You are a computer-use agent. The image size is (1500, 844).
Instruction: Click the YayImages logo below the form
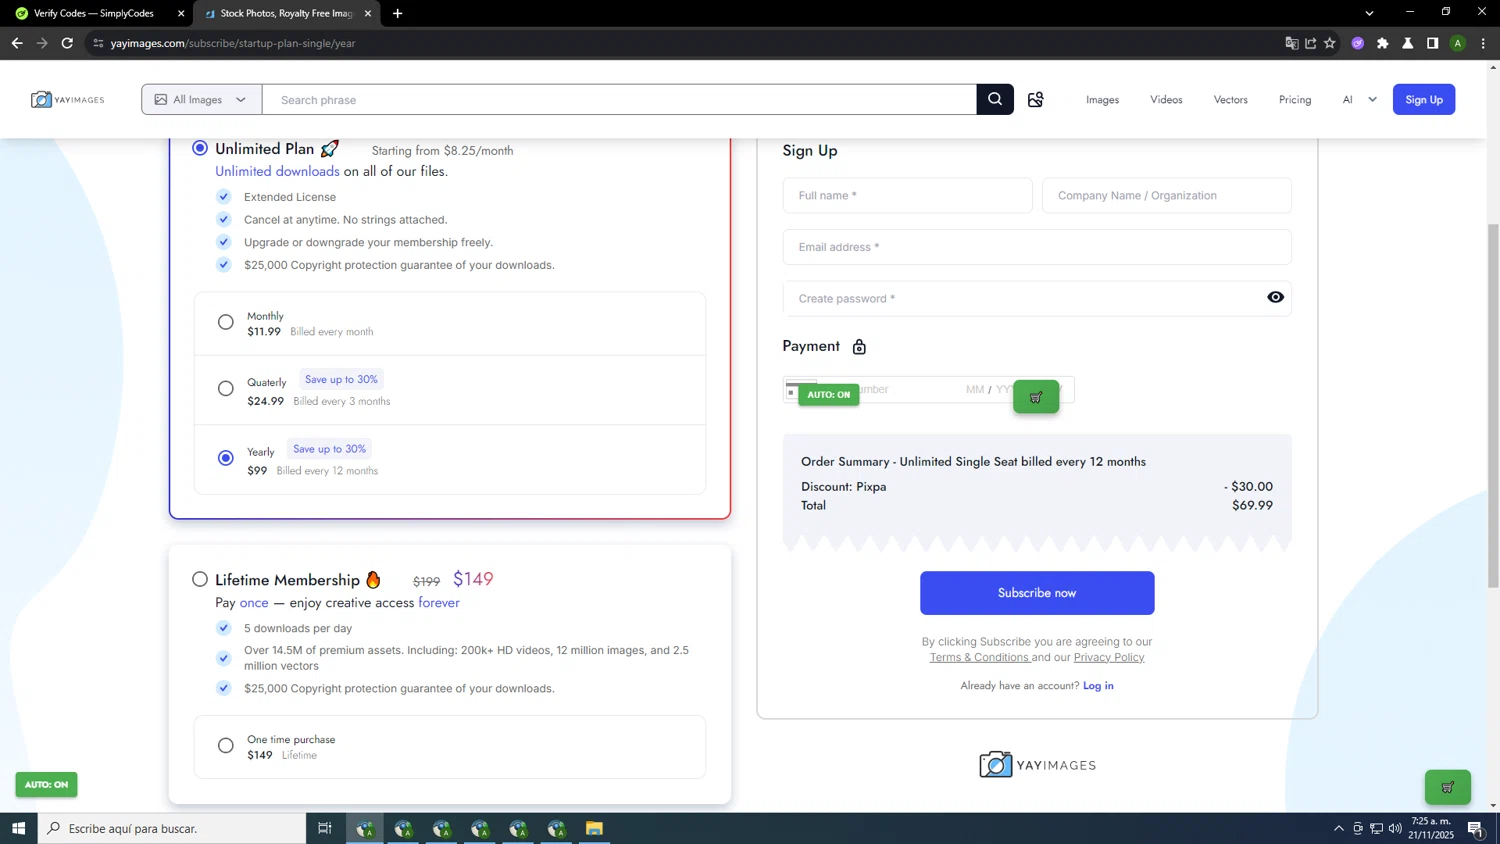click(1037, 765)
